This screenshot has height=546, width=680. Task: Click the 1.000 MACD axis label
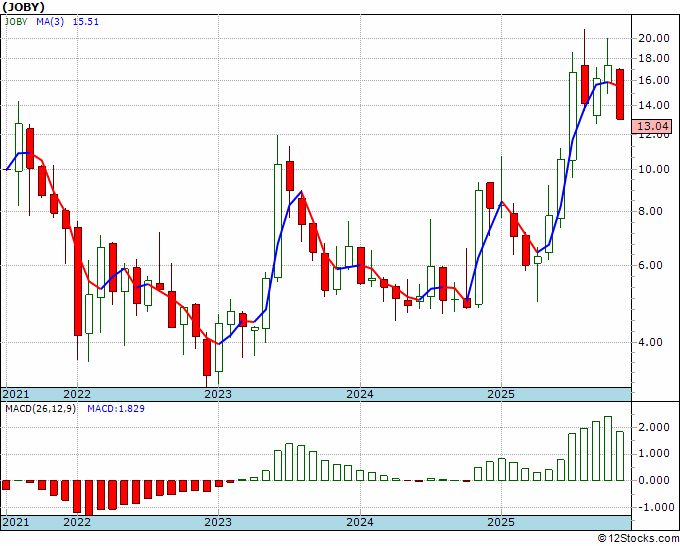[654, 454]
